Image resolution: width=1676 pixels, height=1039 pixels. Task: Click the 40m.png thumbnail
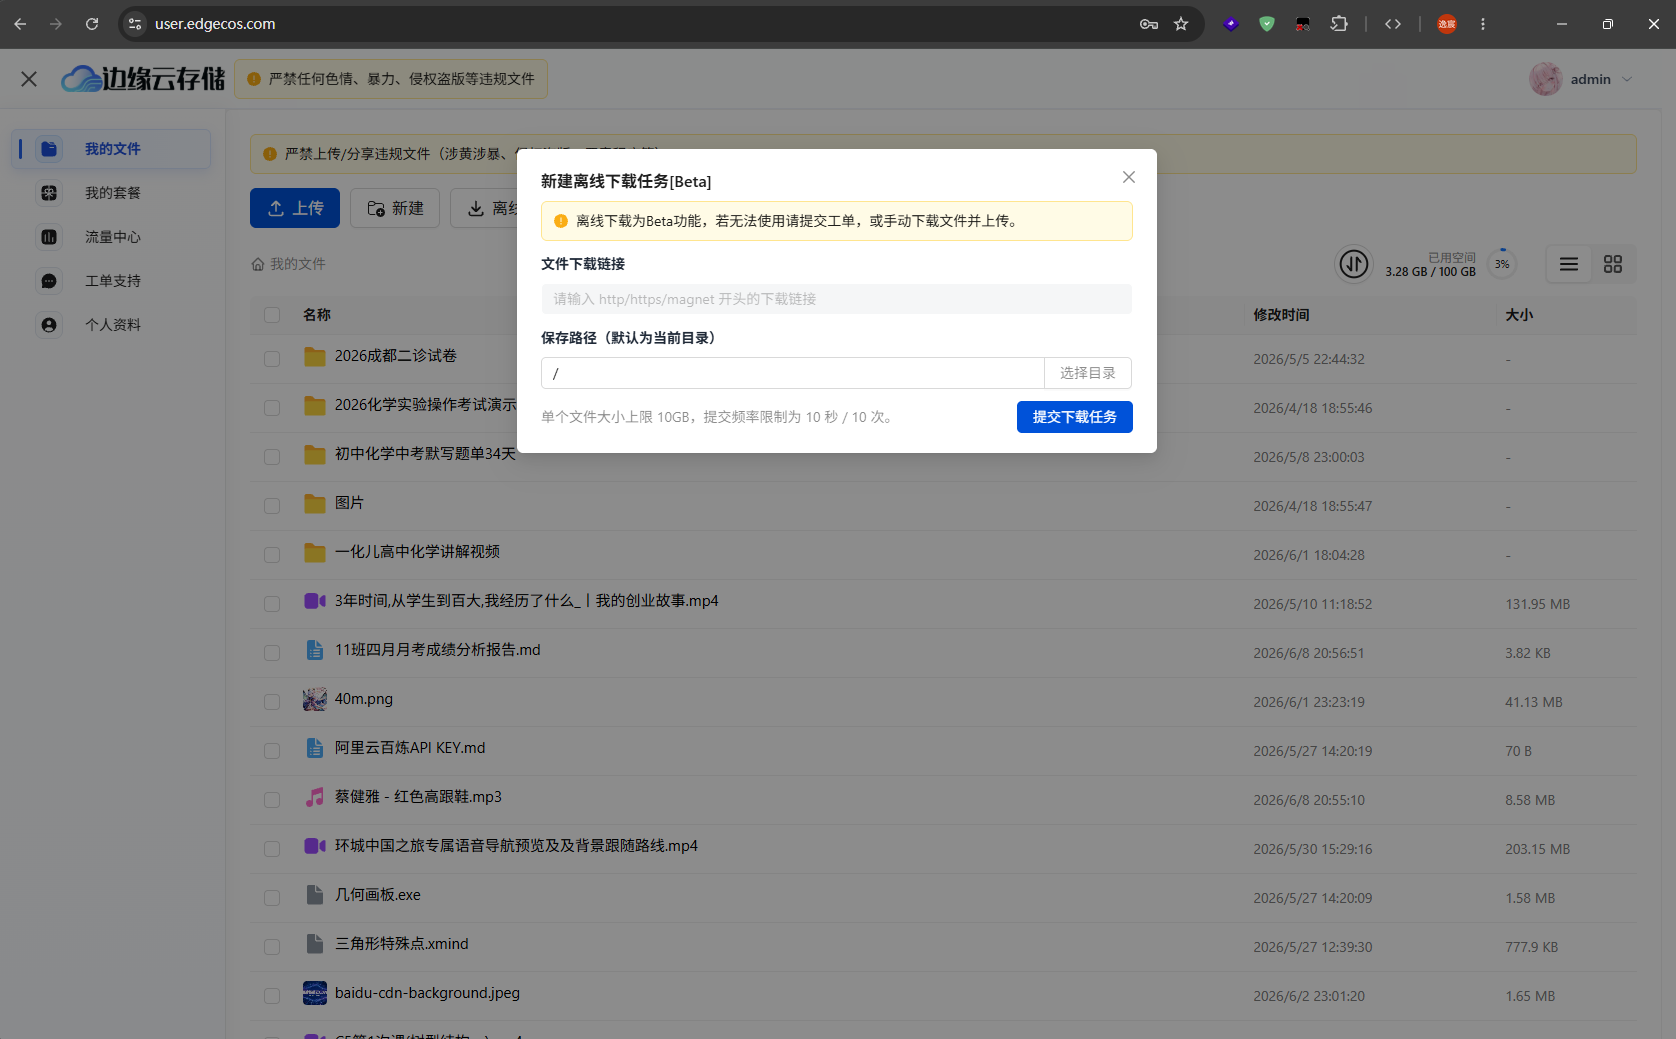click(x=315, y=699)
